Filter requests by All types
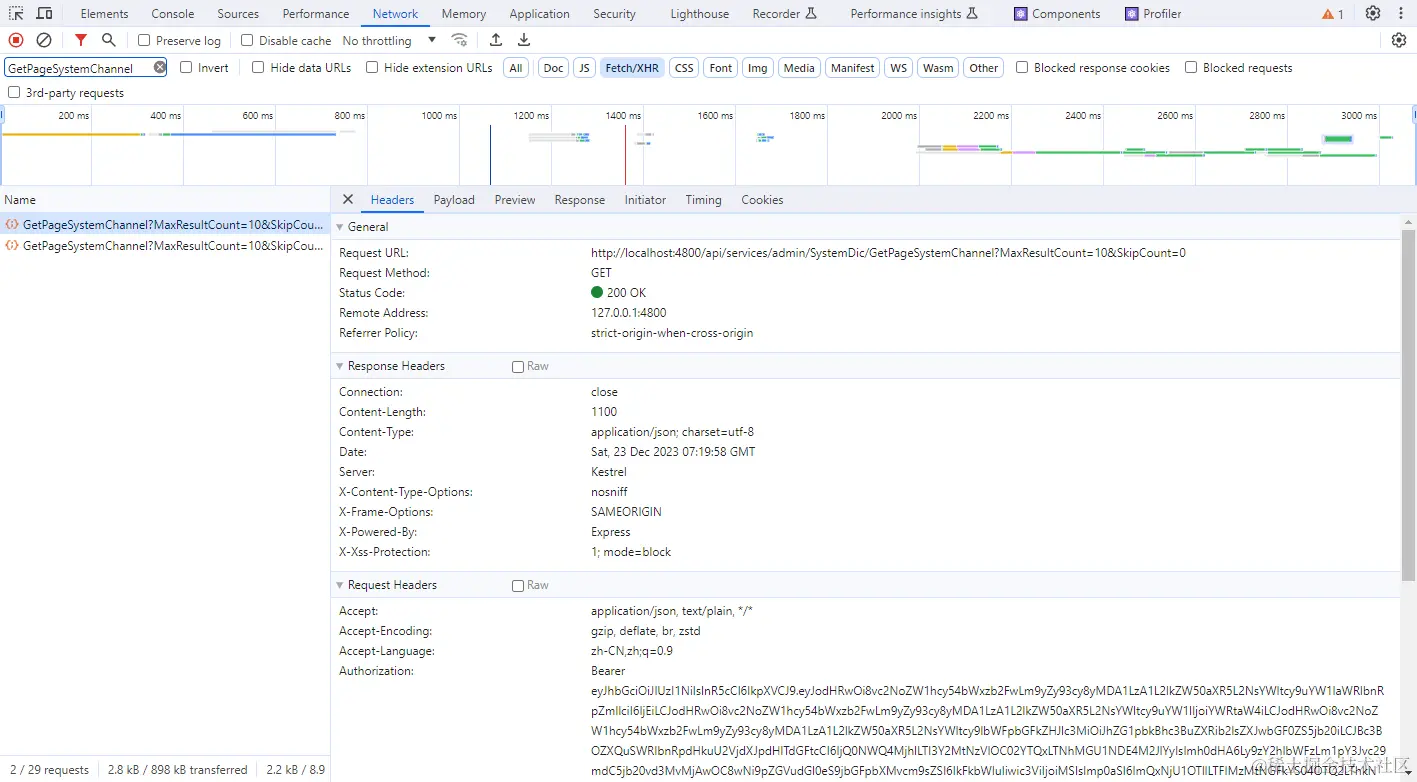The width and height of the screenshot is (1417, 782). [x=516, y=68]
